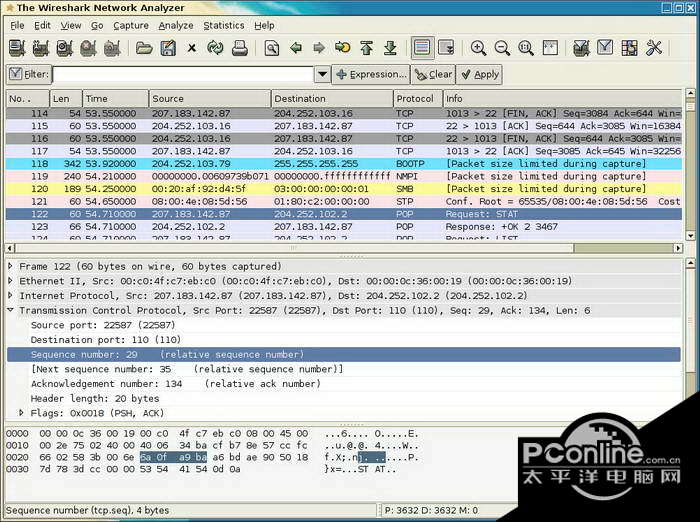
Task: Open the Statistics menu
Action: coord(224,25)
